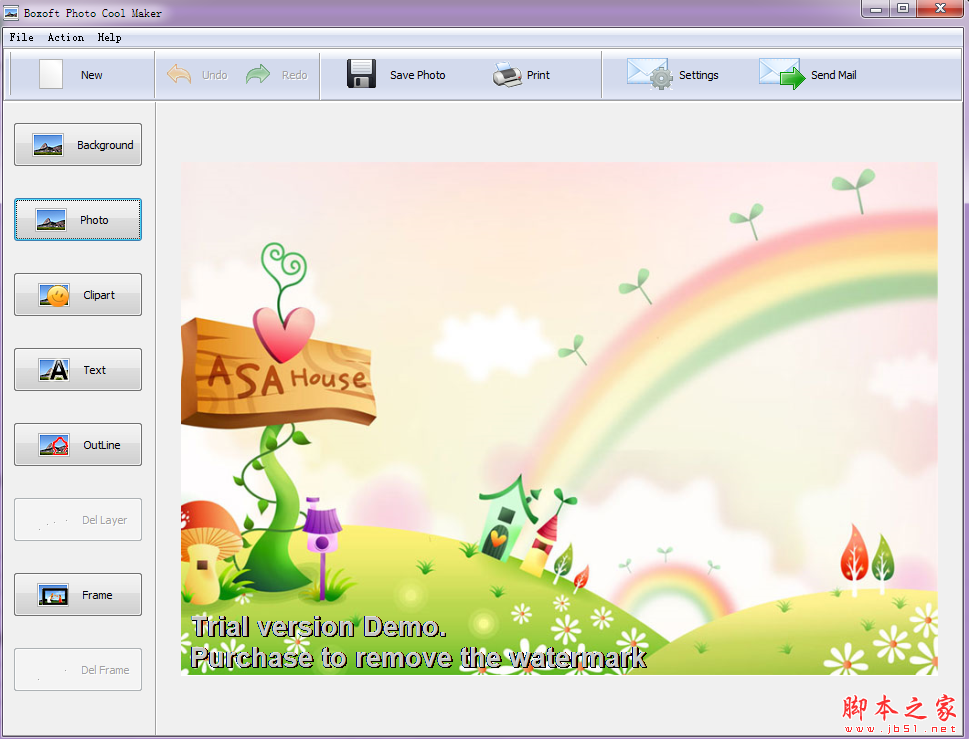
Task: Open the Action menu
Action: coord(66,37)
